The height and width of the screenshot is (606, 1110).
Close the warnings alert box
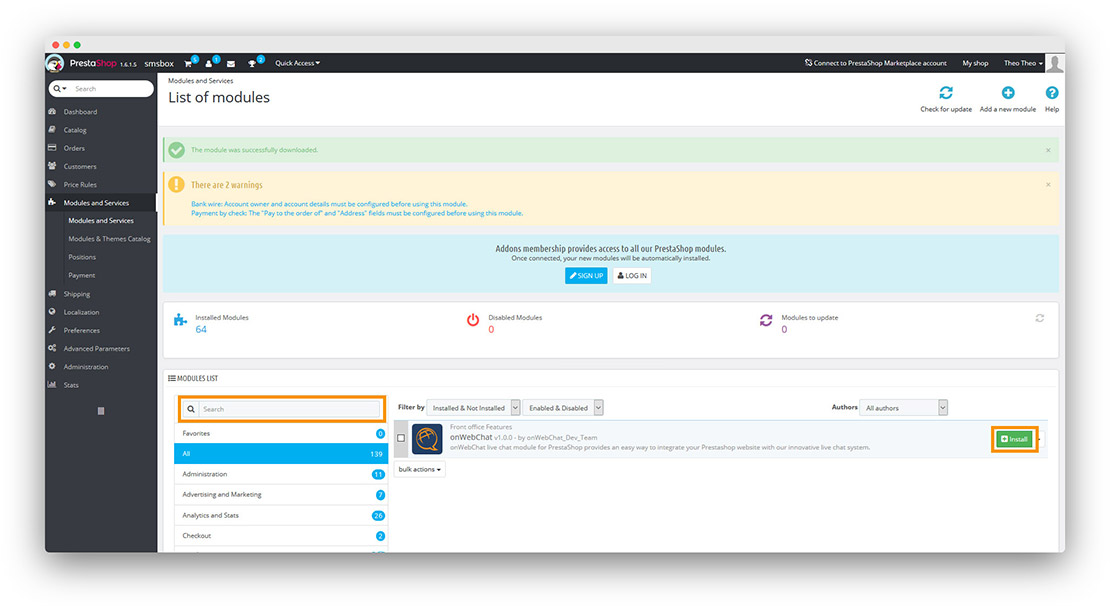[x=1048, y=184]
